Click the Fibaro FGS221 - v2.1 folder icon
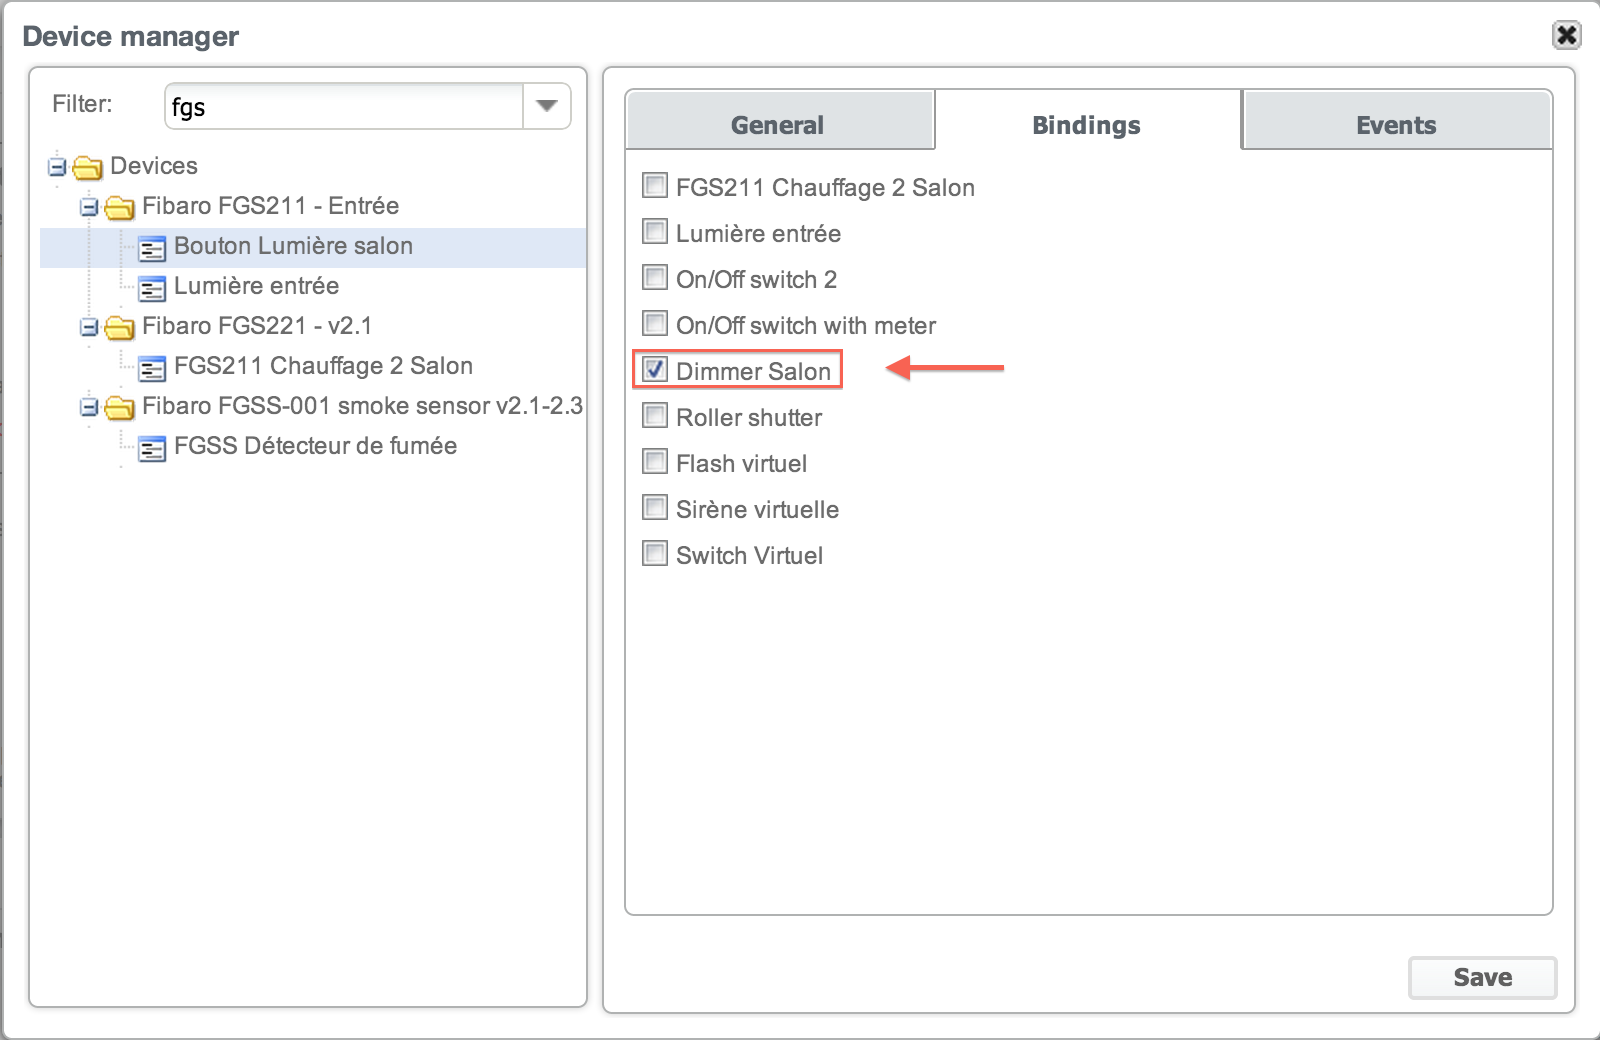The image size is (1600, 1040). [119, 327]
